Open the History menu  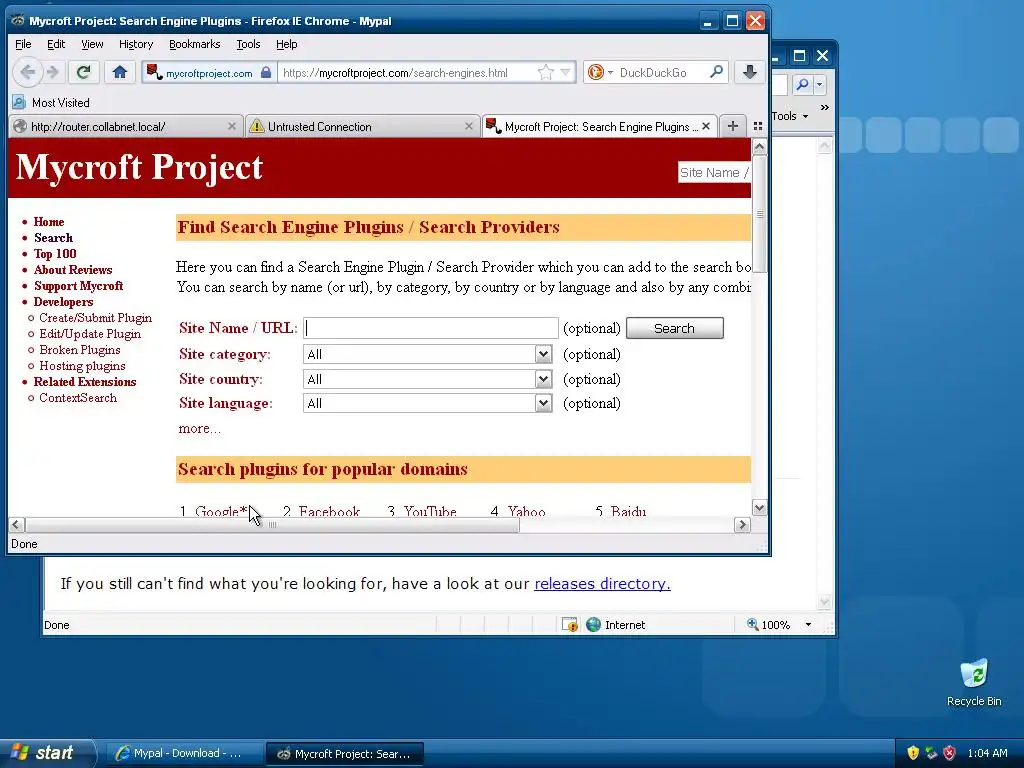tap(136, 44)
